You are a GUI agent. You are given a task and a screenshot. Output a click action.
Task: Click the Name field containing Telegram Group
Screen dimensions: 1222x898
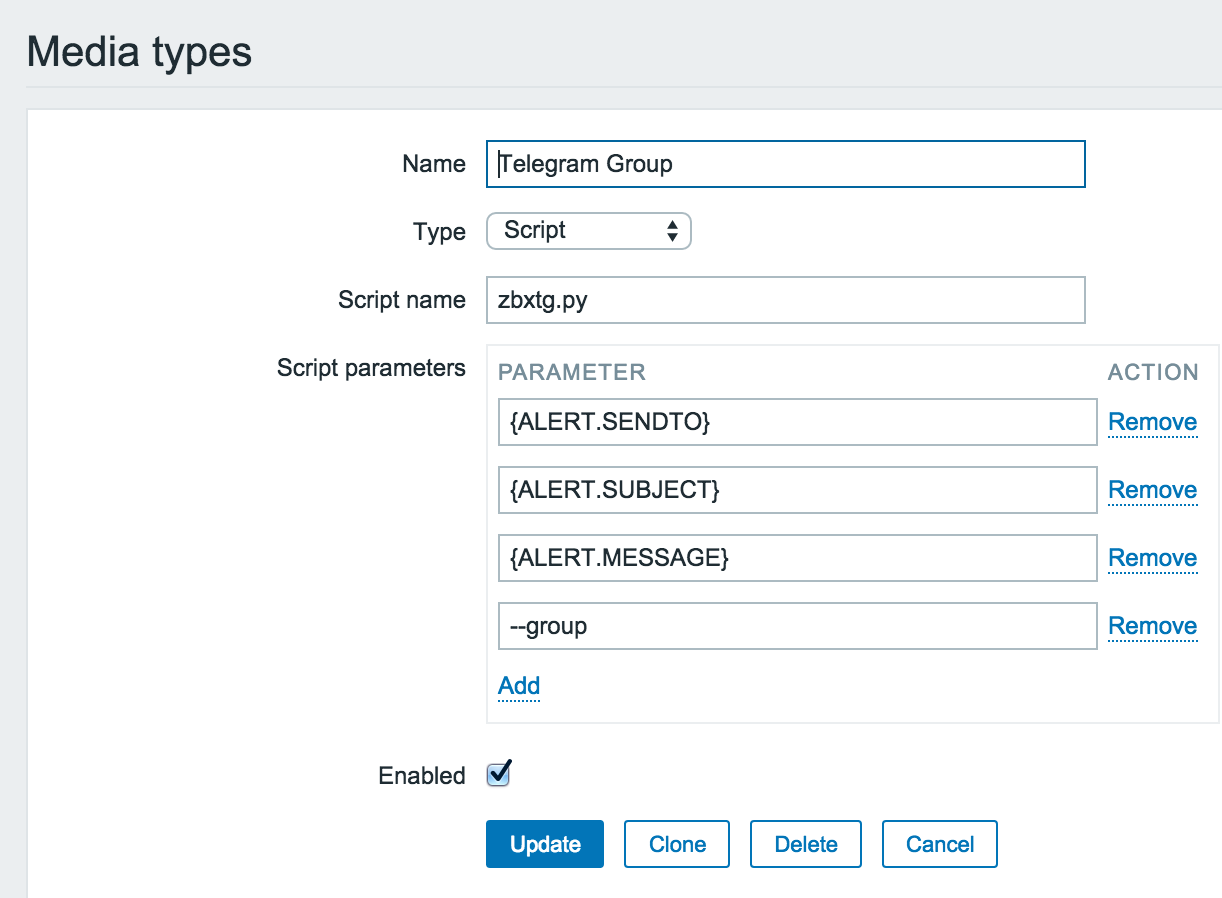click(785, 164)
